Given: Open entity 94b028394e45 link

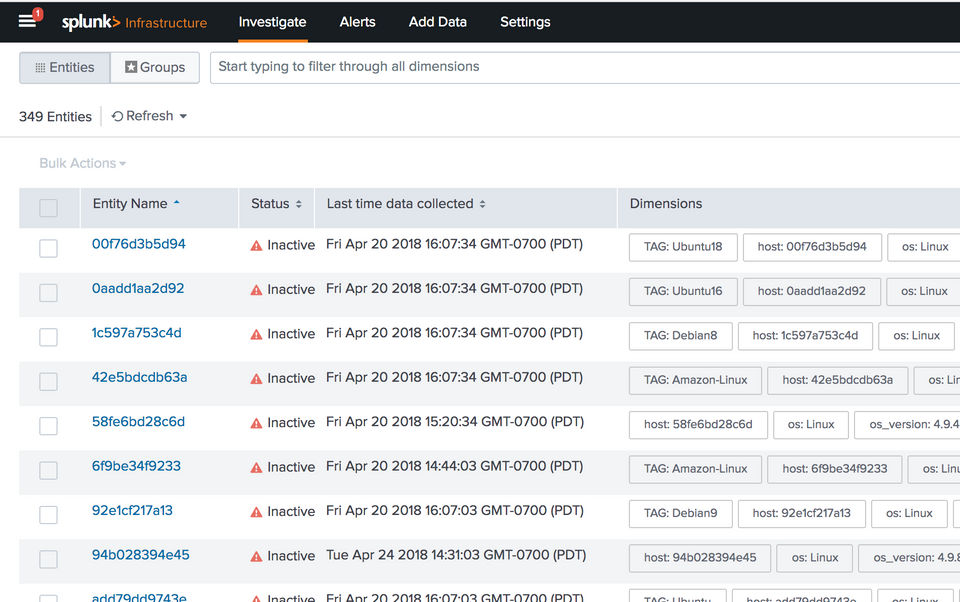Looking at the screenshot, I should point(141,555).
